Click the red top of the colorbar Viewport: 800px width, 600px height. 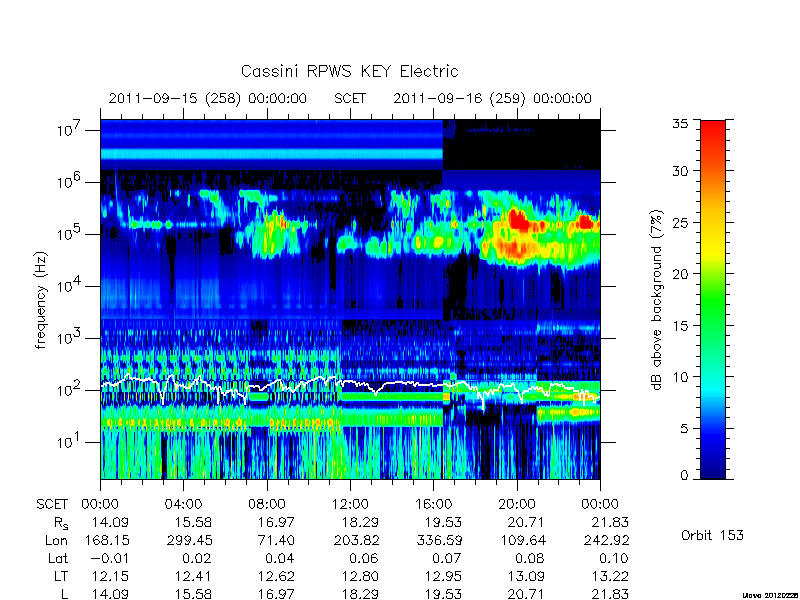coord(713,133)
